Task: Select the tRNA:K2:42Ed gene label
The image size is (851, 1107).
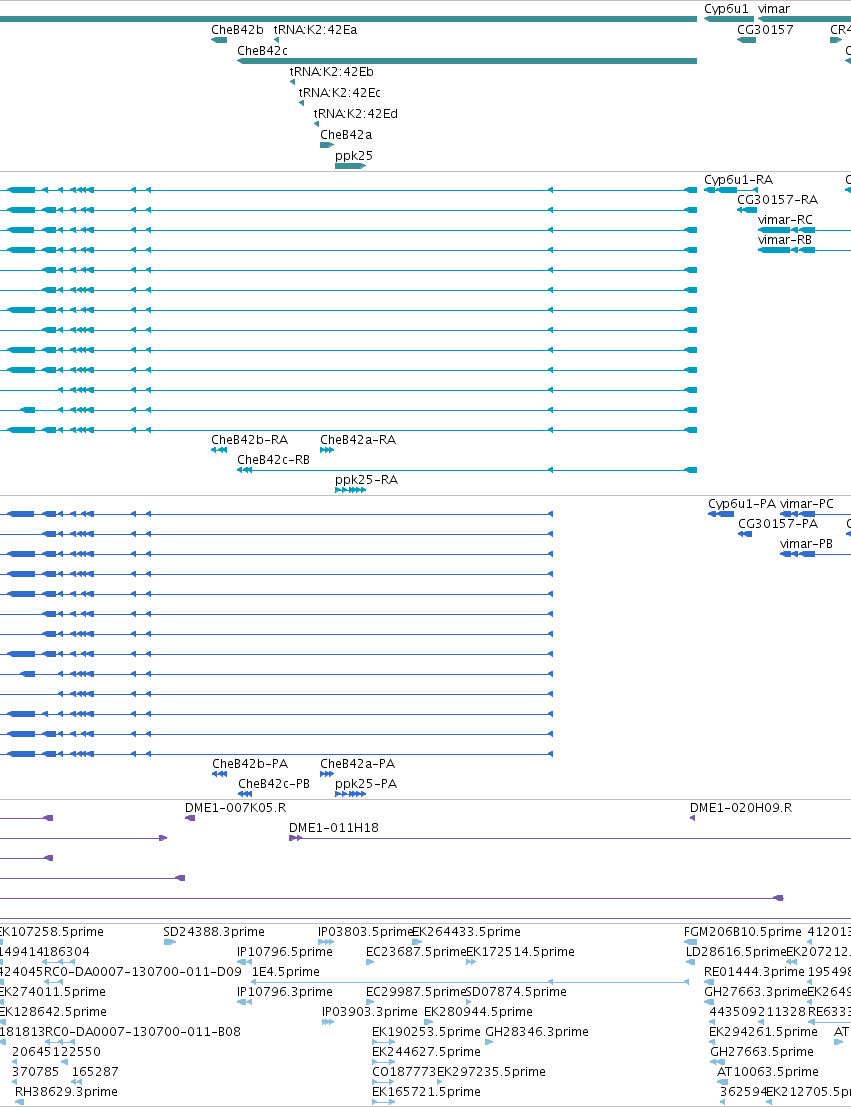Action: [356, 114]
